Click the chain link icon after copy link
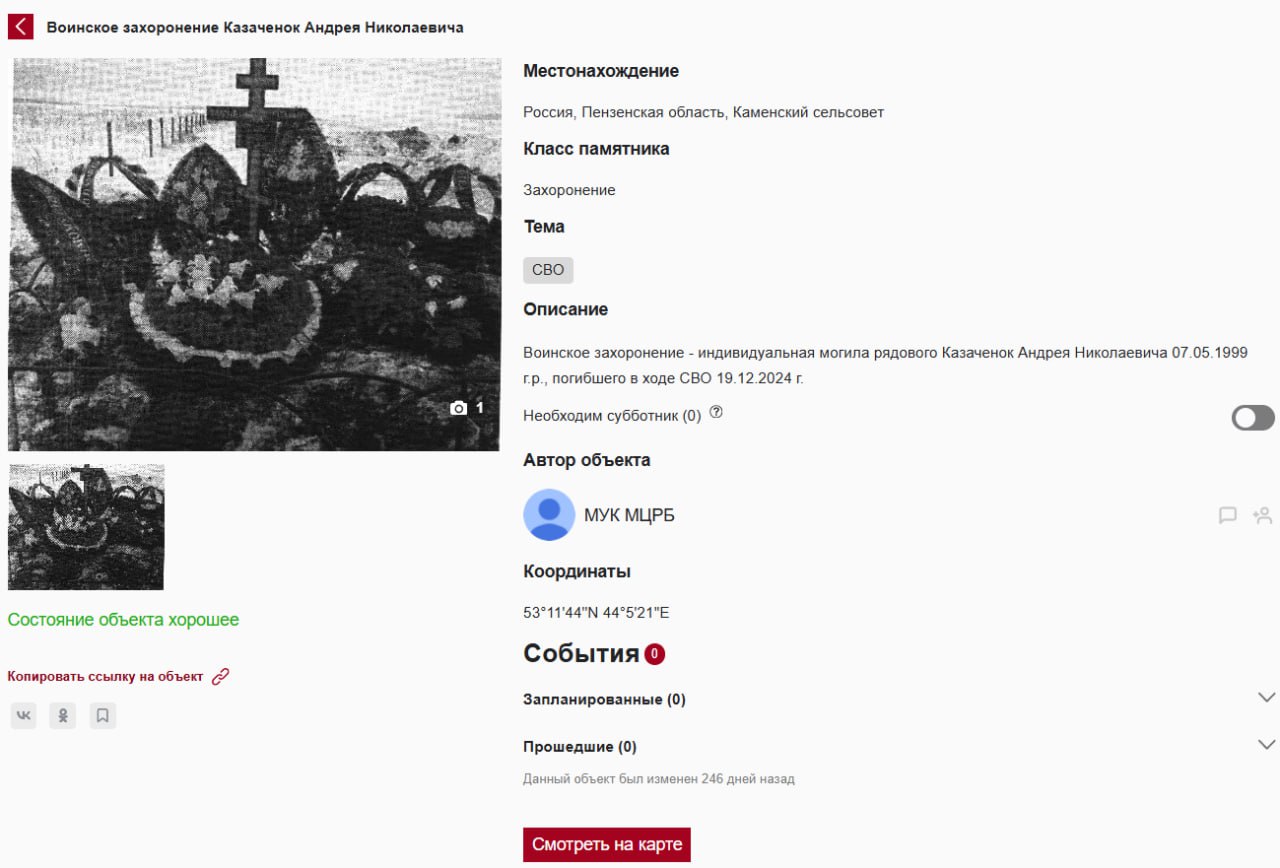Image resolution: width=1280 pixels, height=868 pixels. click(221, 676)
